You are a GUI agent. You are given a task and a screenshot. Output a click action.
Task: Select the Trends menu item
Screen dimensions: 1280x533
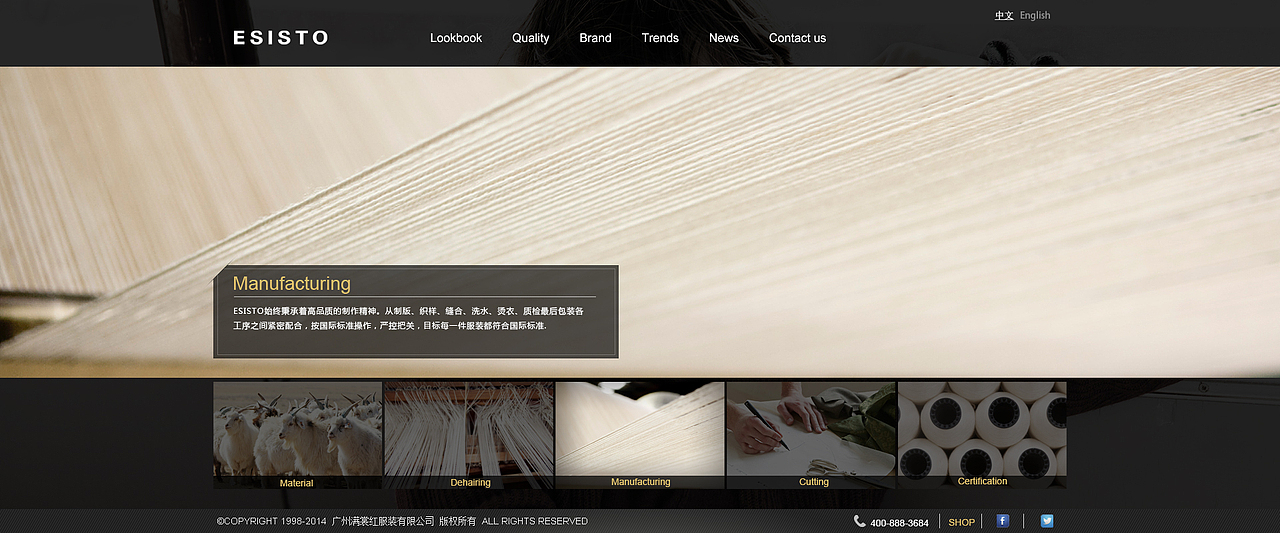(660, 38)
